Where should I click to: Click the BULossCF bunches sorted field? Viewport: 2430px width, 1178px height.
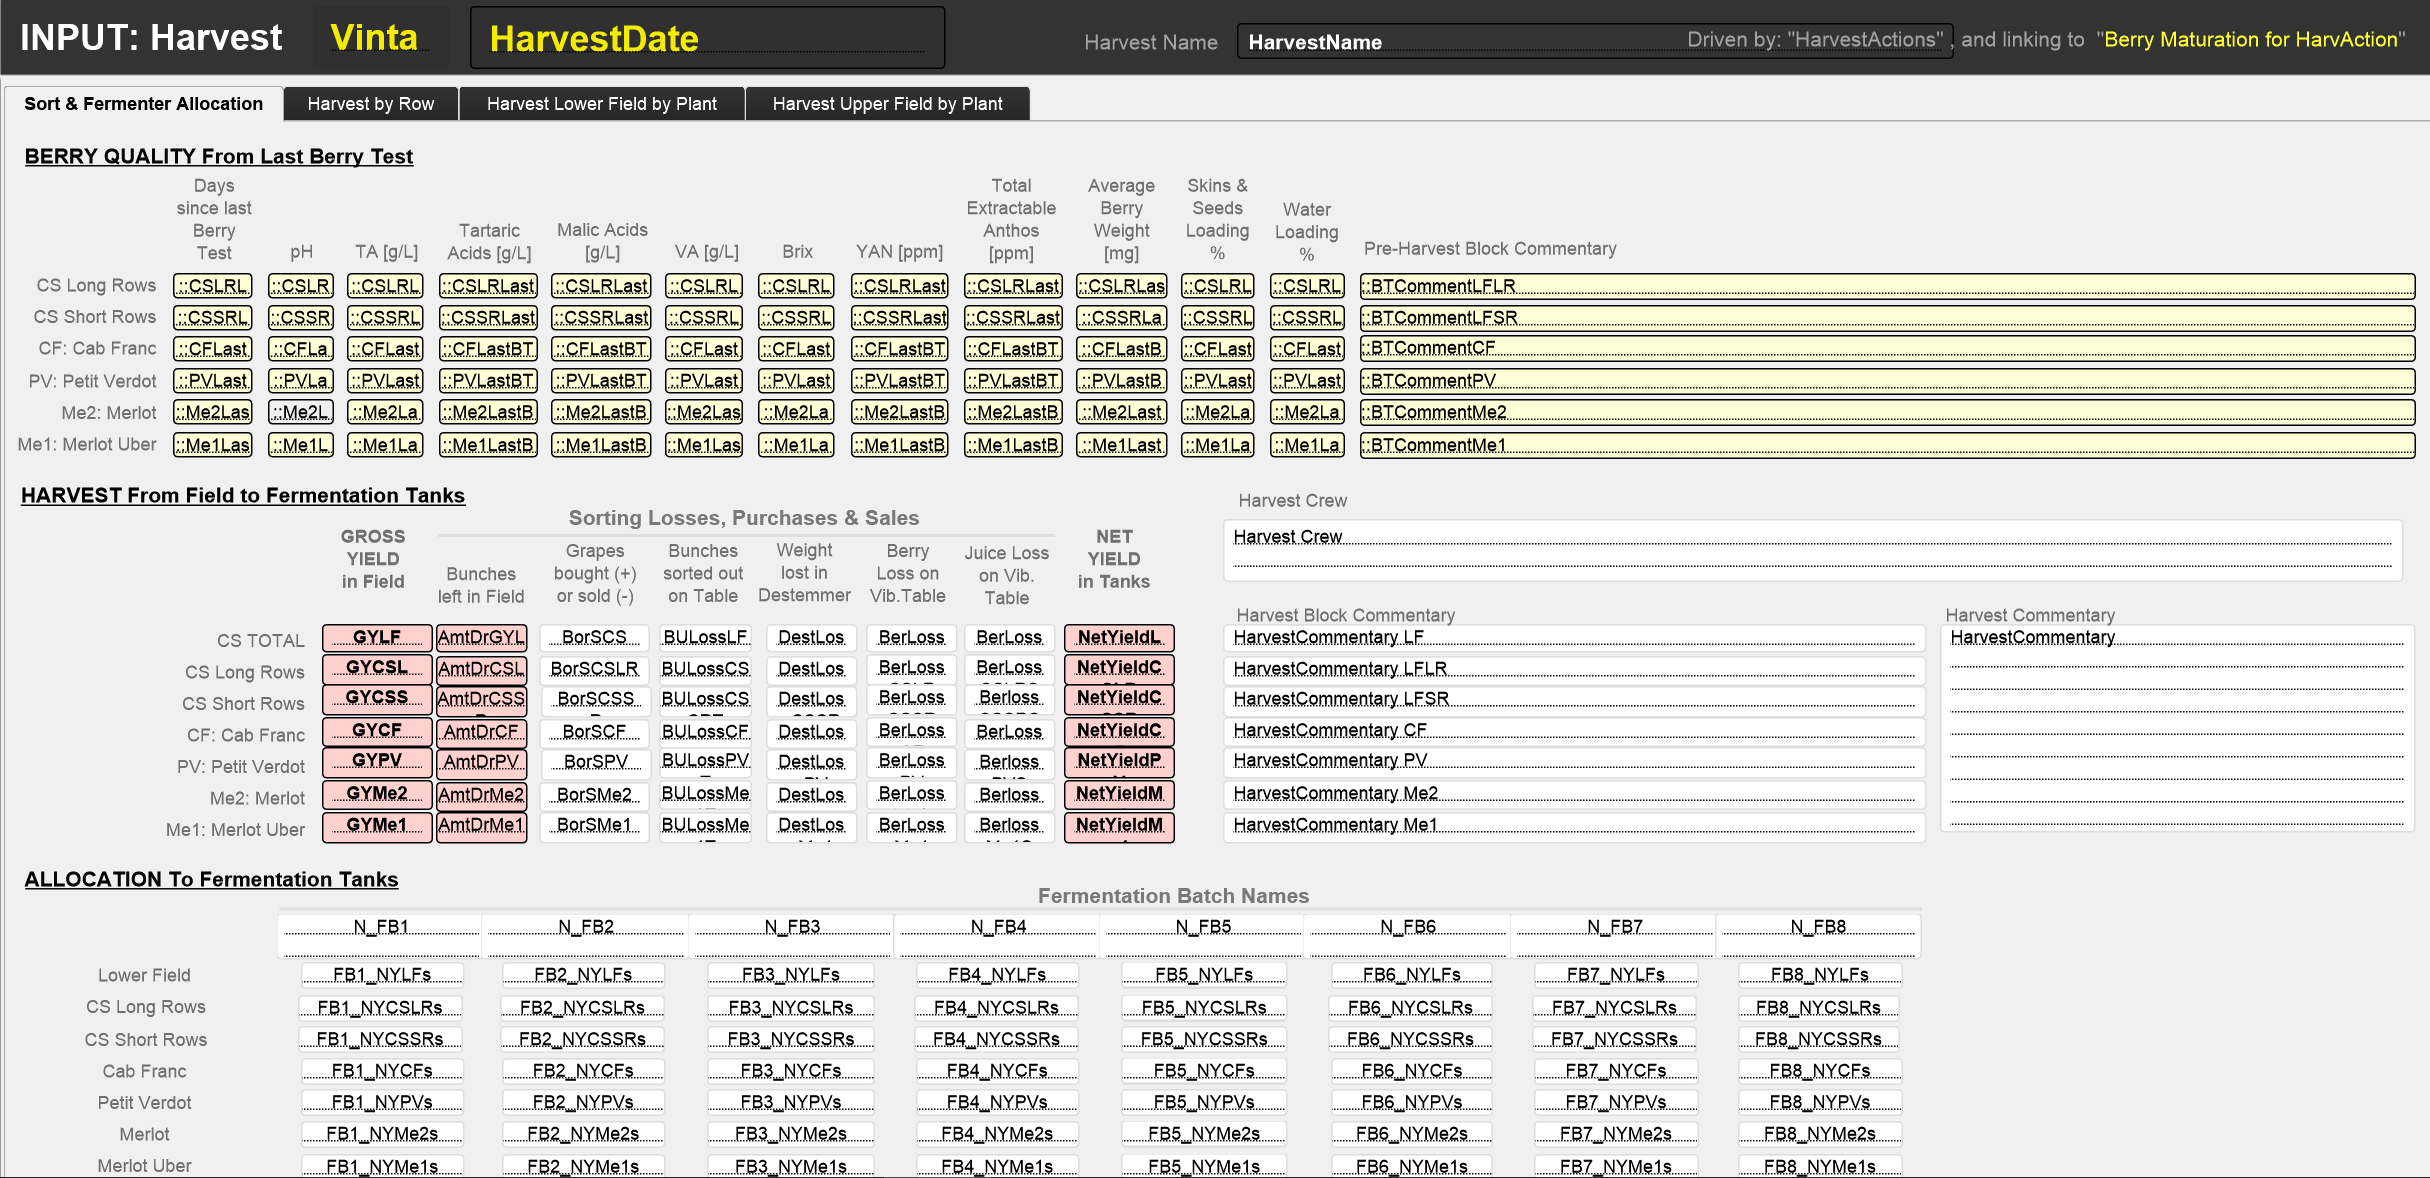[705, 732]
